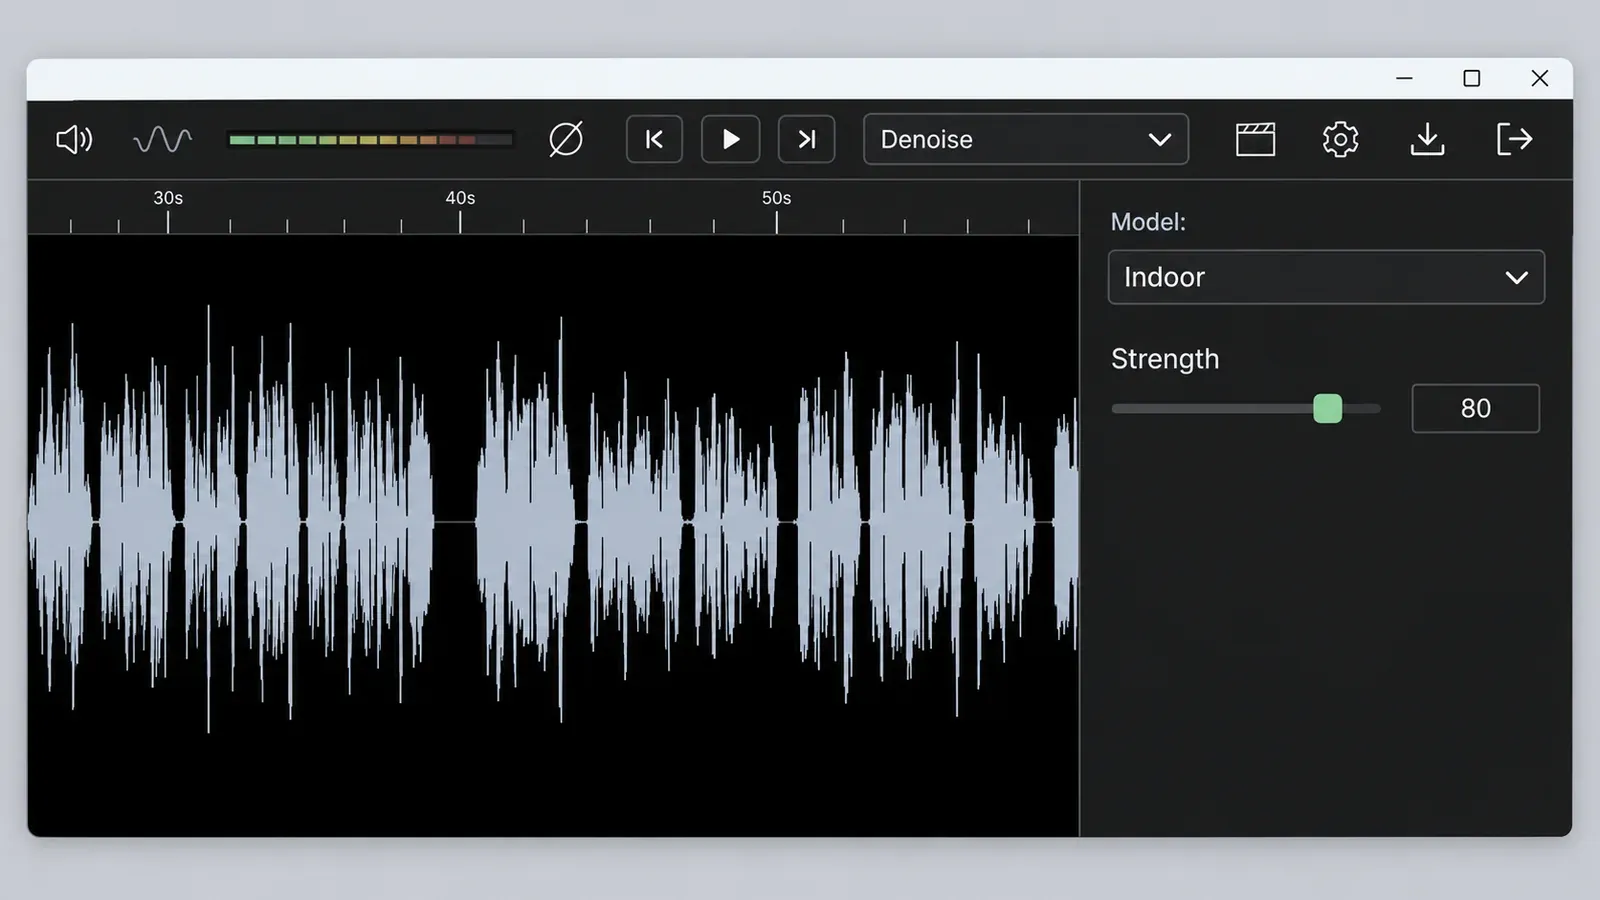Close the application window

(x=1540, y=78)
